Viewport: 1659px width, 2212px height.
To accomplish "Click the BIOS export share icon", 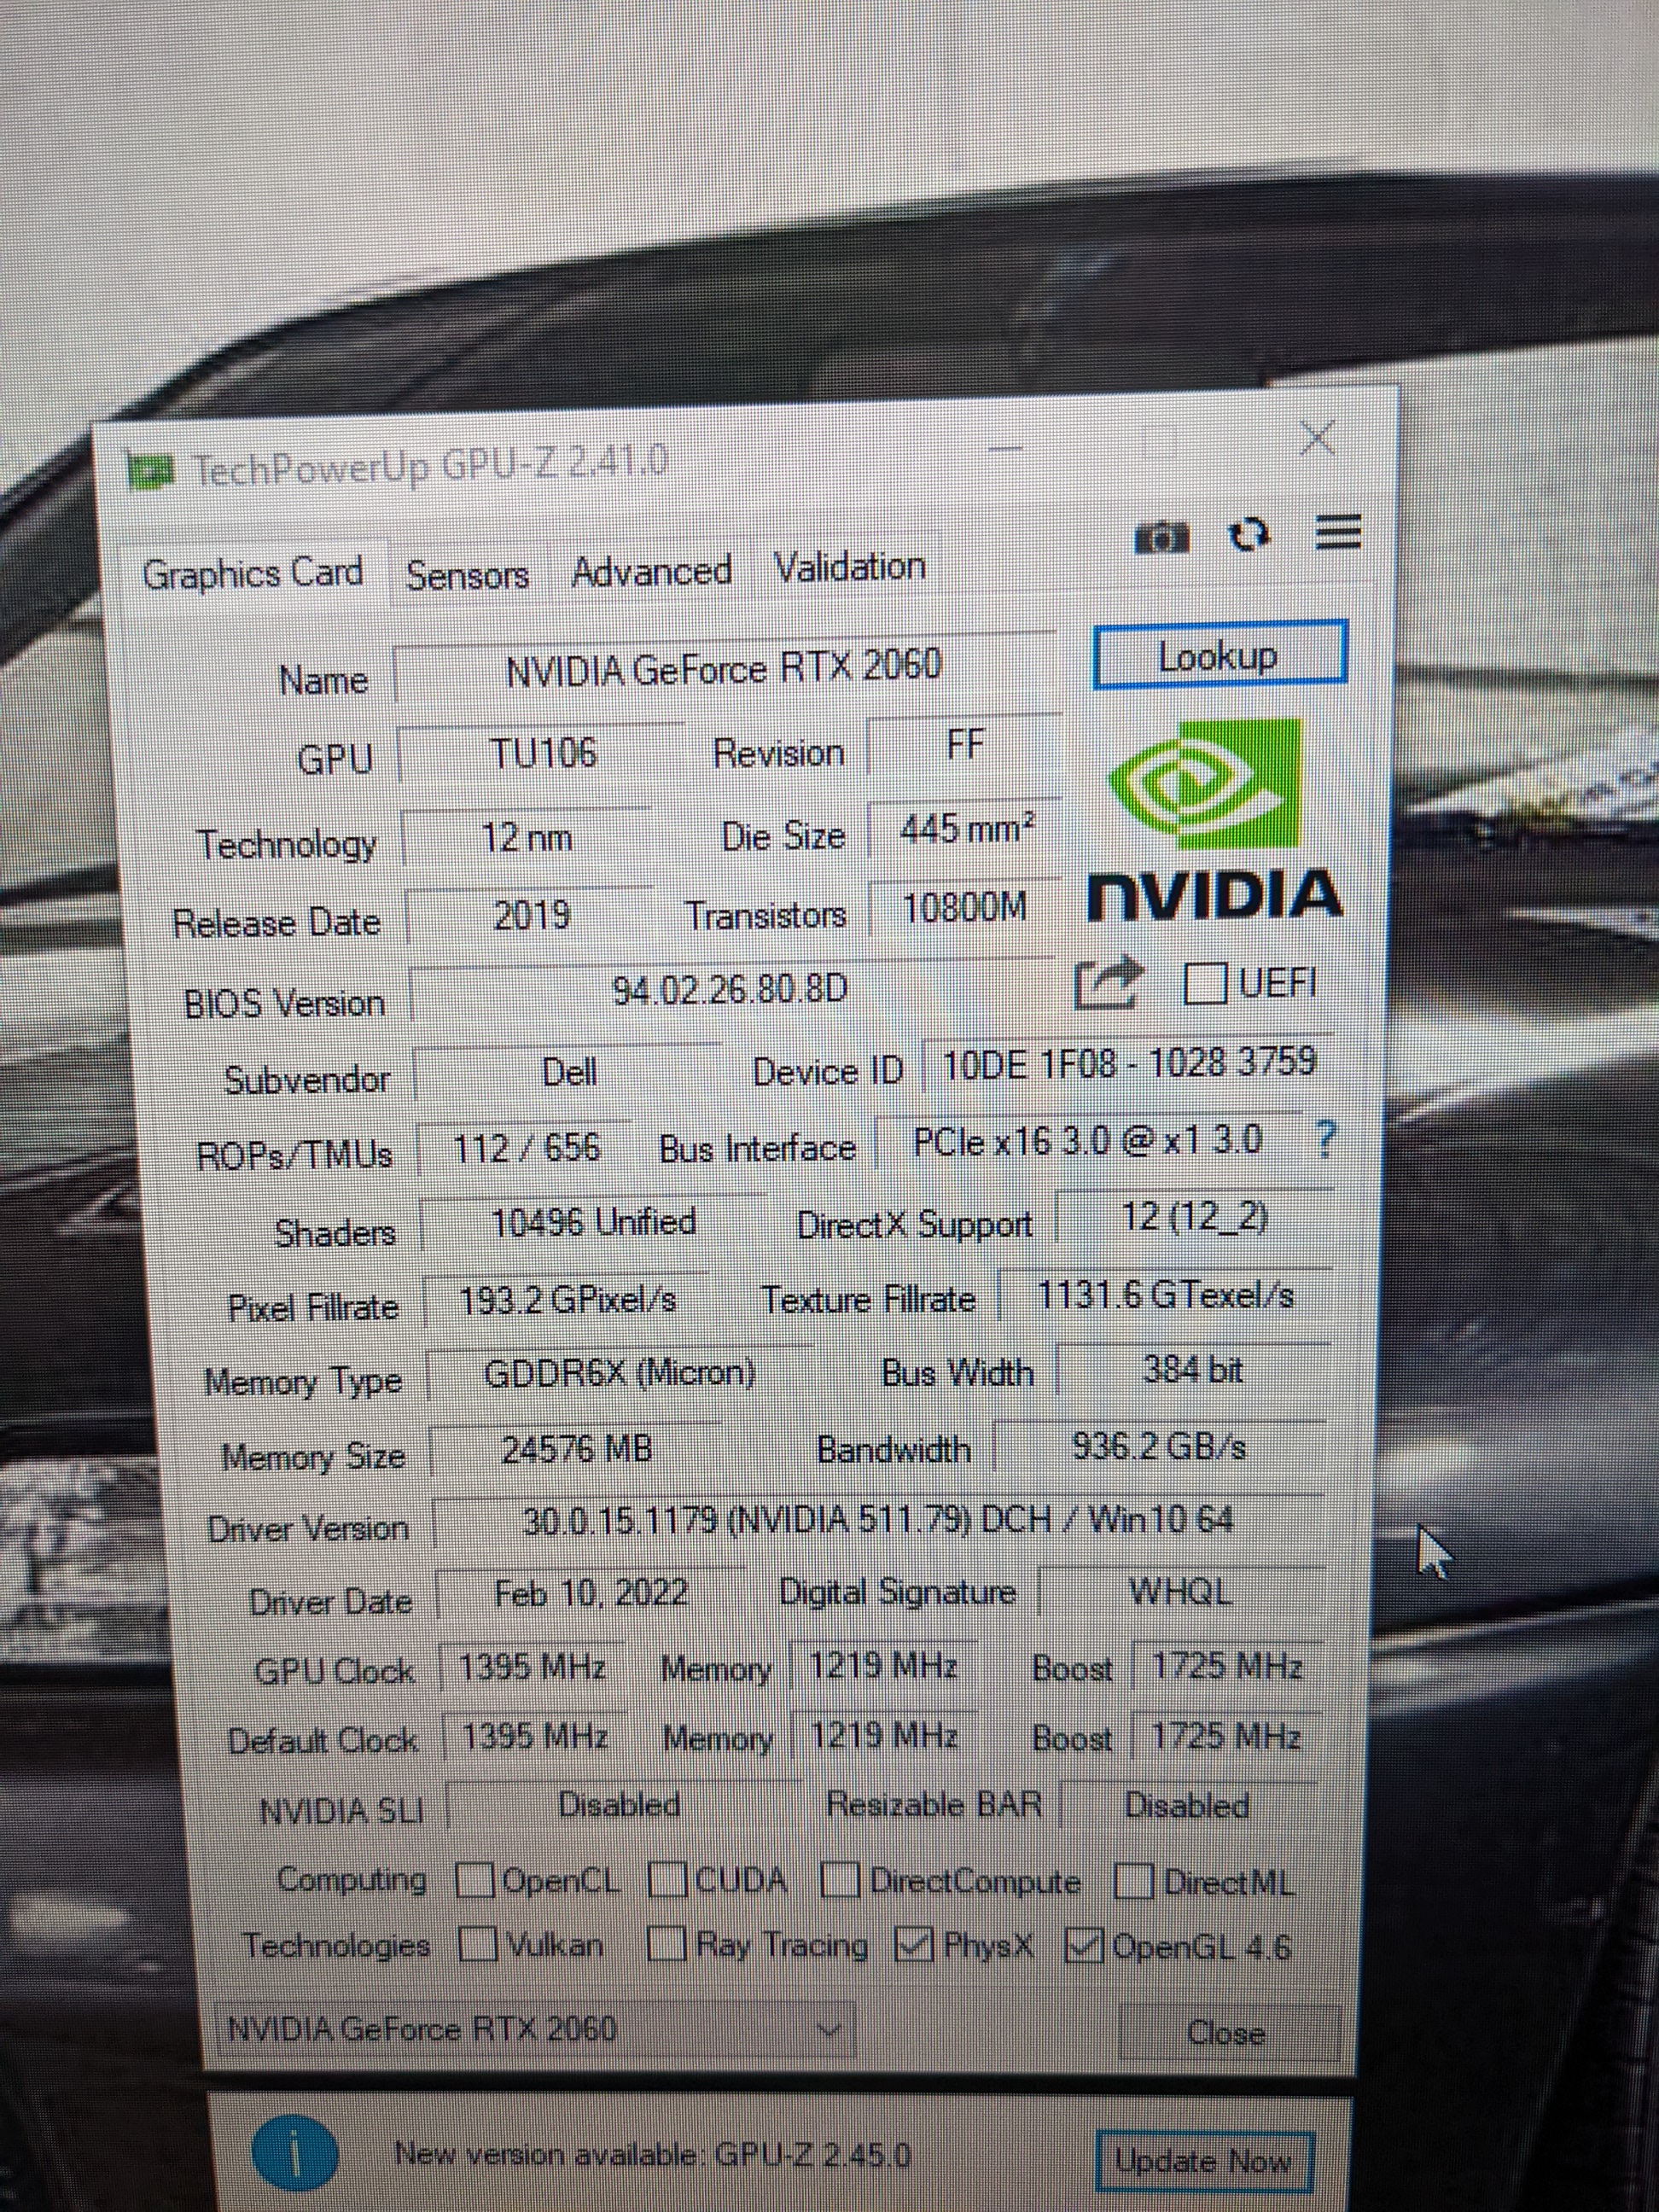I will pyautogui.click(x=1106, y=983).
